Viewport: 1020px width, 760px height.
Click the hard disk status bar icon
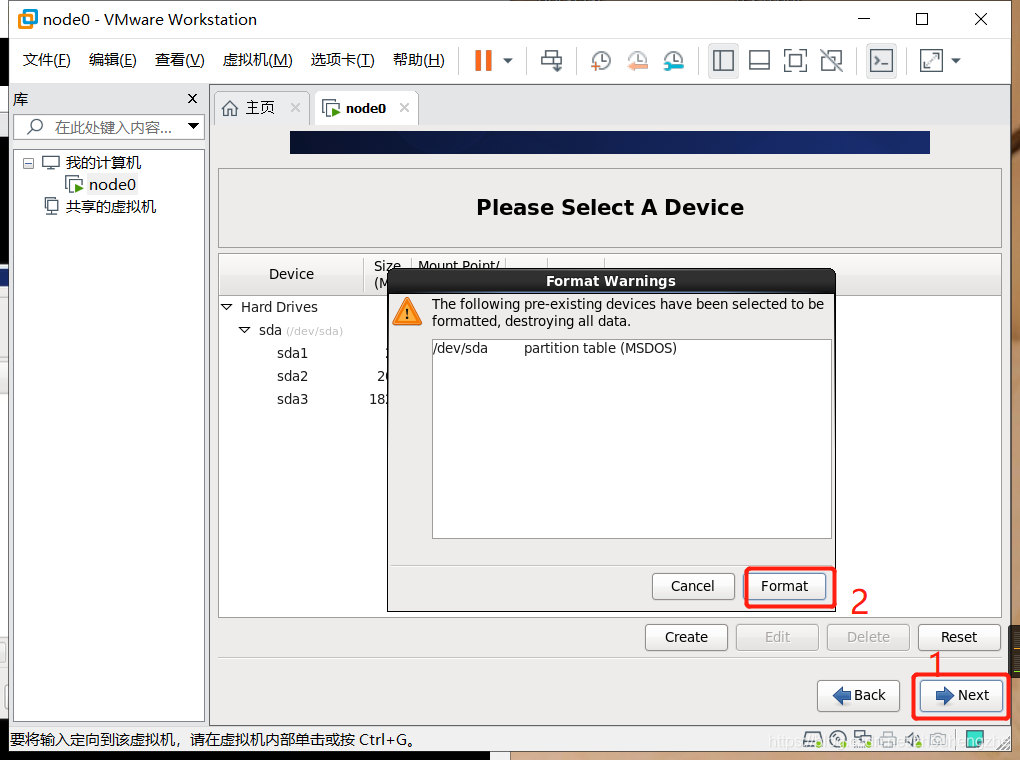(813, 740)
